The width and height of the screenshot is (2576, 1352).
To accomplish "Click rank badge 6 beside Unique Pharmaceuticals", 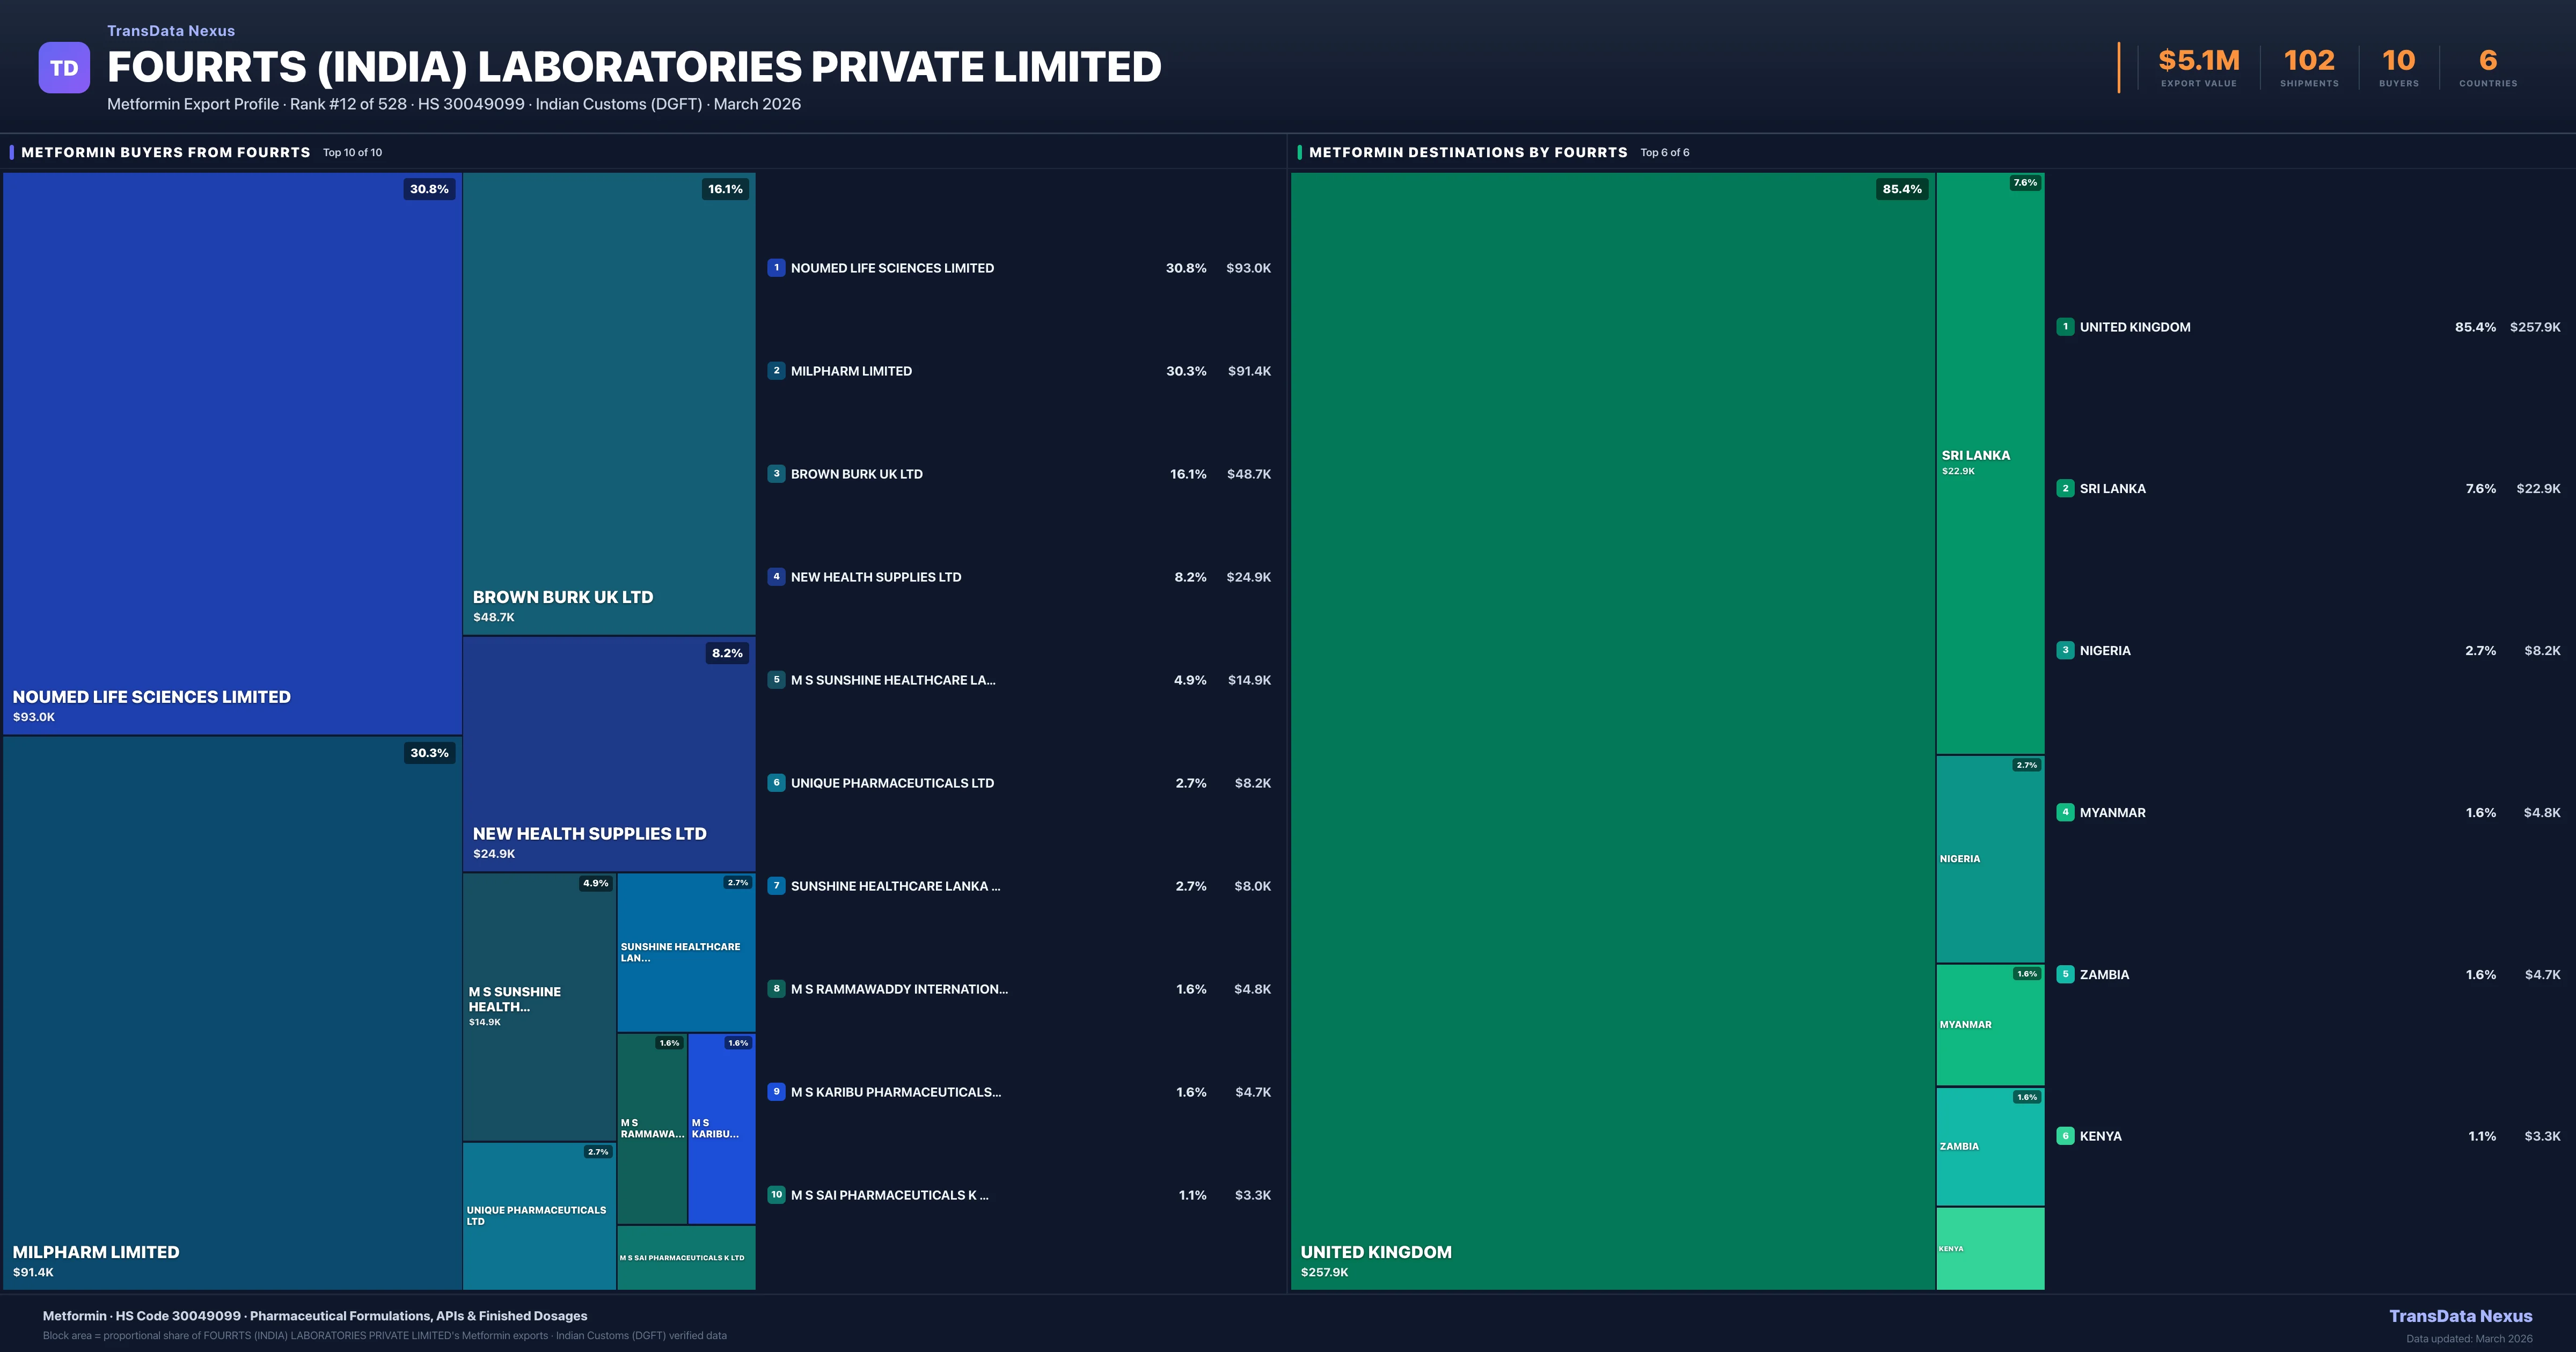I will (776, 783).
